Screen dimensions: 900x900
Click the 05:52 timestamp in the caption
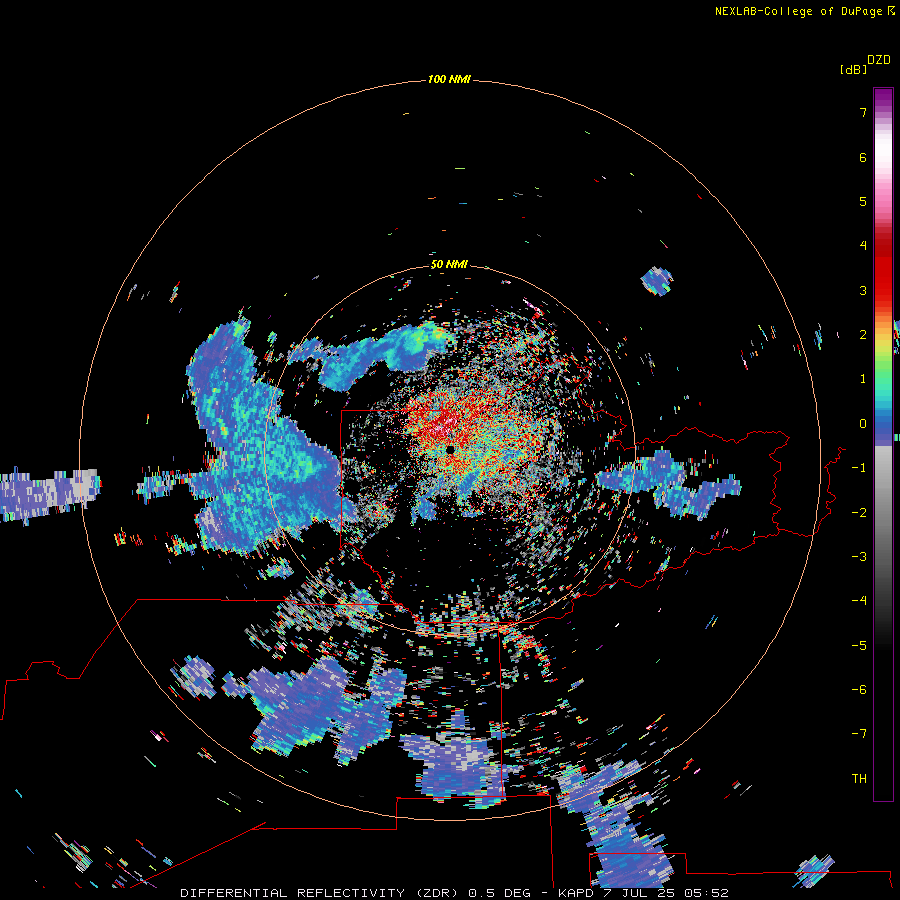point(708,893)
